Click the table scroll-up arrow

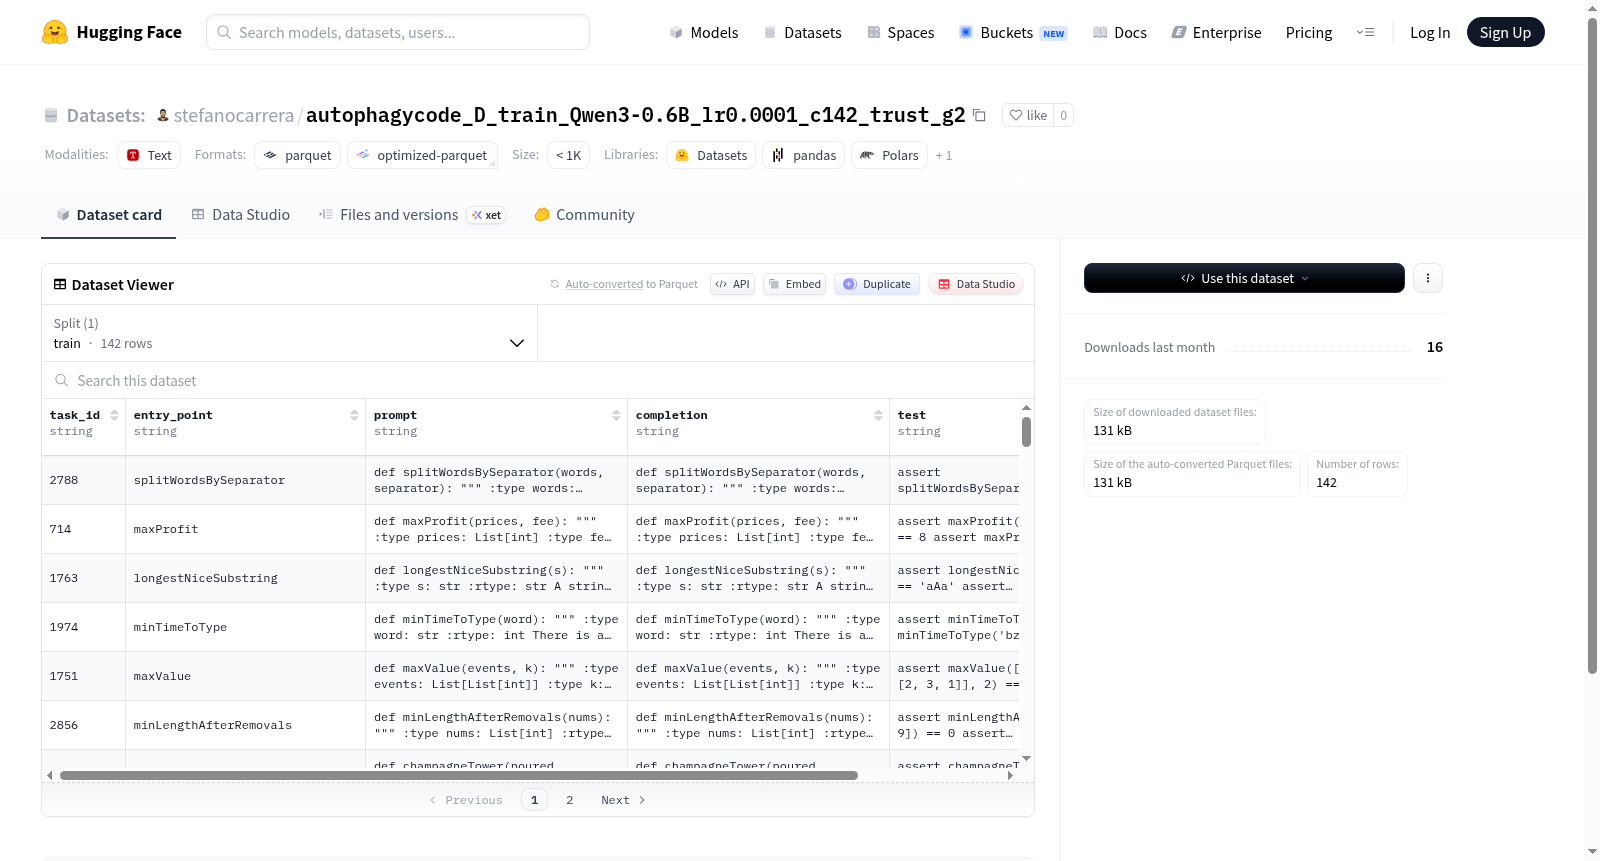point(1026,408)
